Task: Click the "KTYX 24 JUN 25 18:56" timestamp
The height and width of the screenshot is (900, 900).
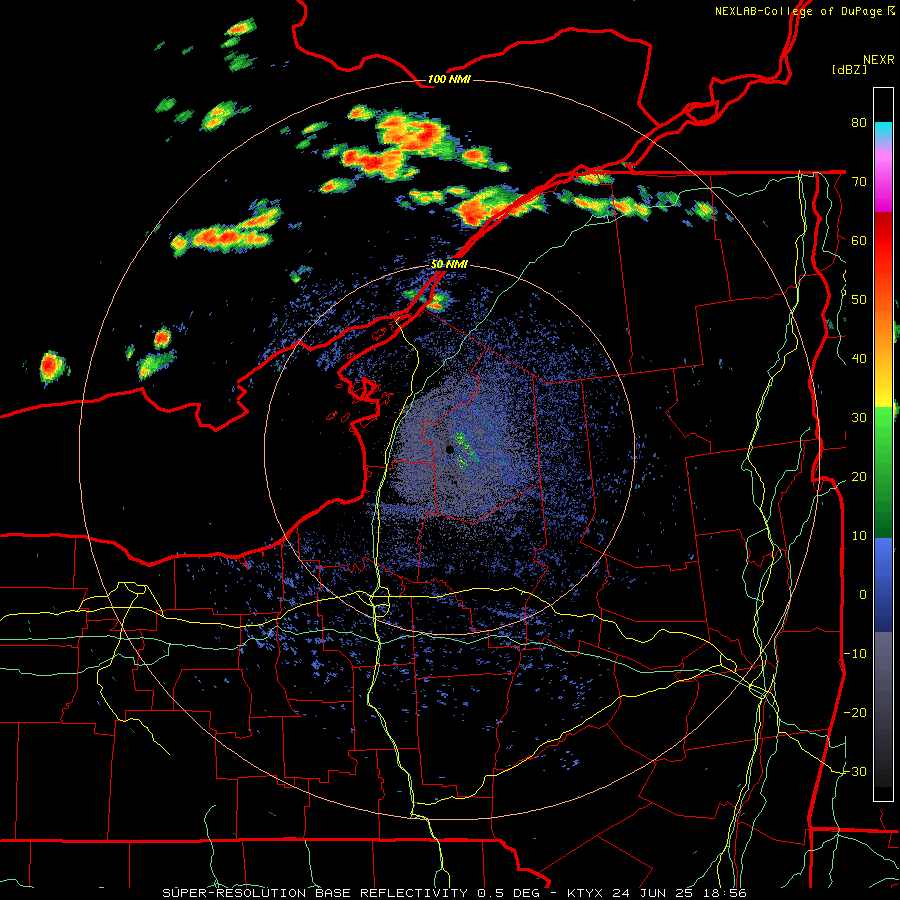Action: tap(657, 893)
